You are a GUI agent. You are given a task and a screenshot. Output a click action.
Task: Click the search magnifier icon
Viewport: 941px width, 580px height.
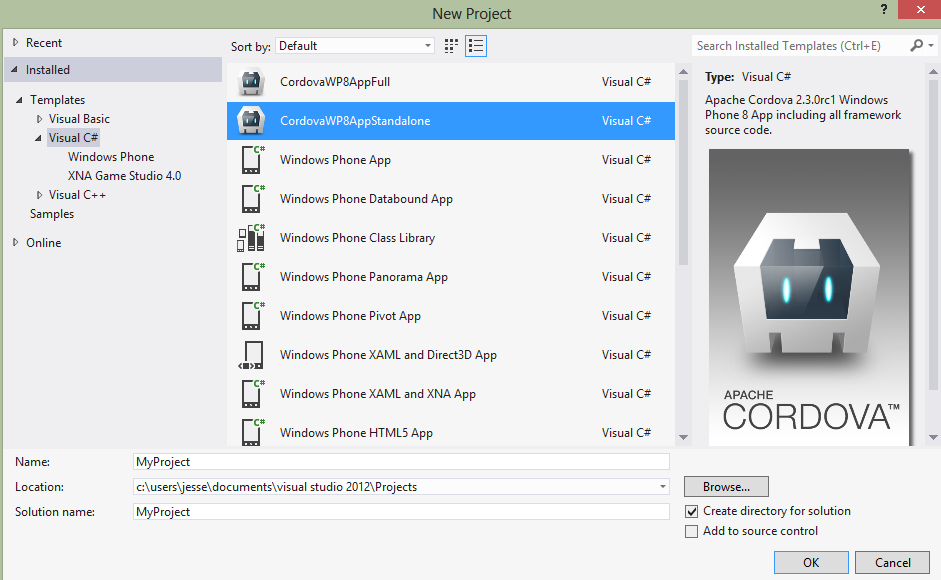(916, 46)
